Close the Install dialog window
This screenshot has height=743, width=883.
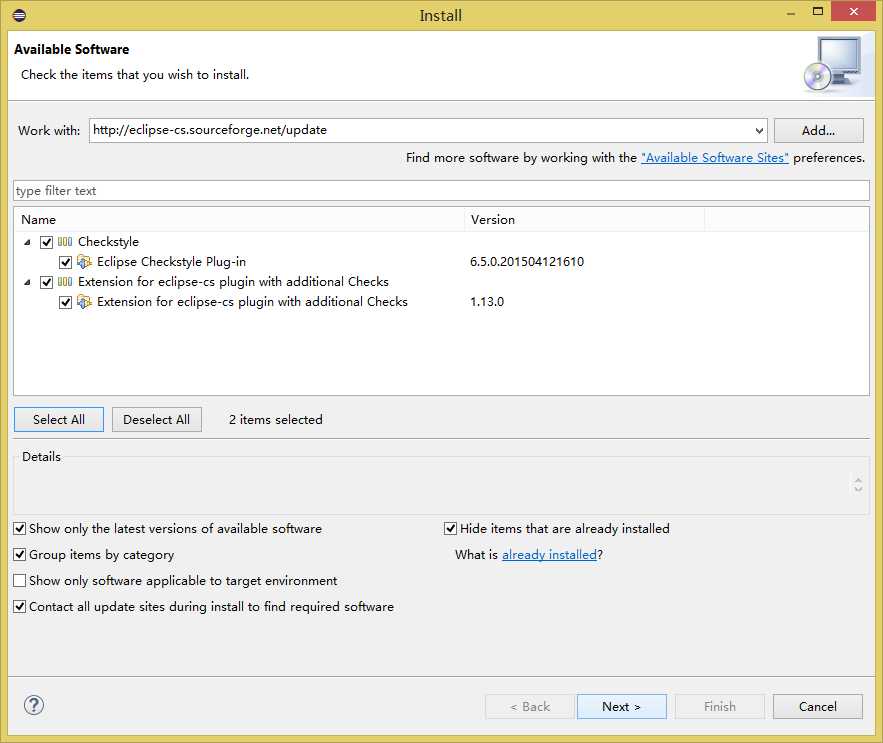(x=853, y=12)
